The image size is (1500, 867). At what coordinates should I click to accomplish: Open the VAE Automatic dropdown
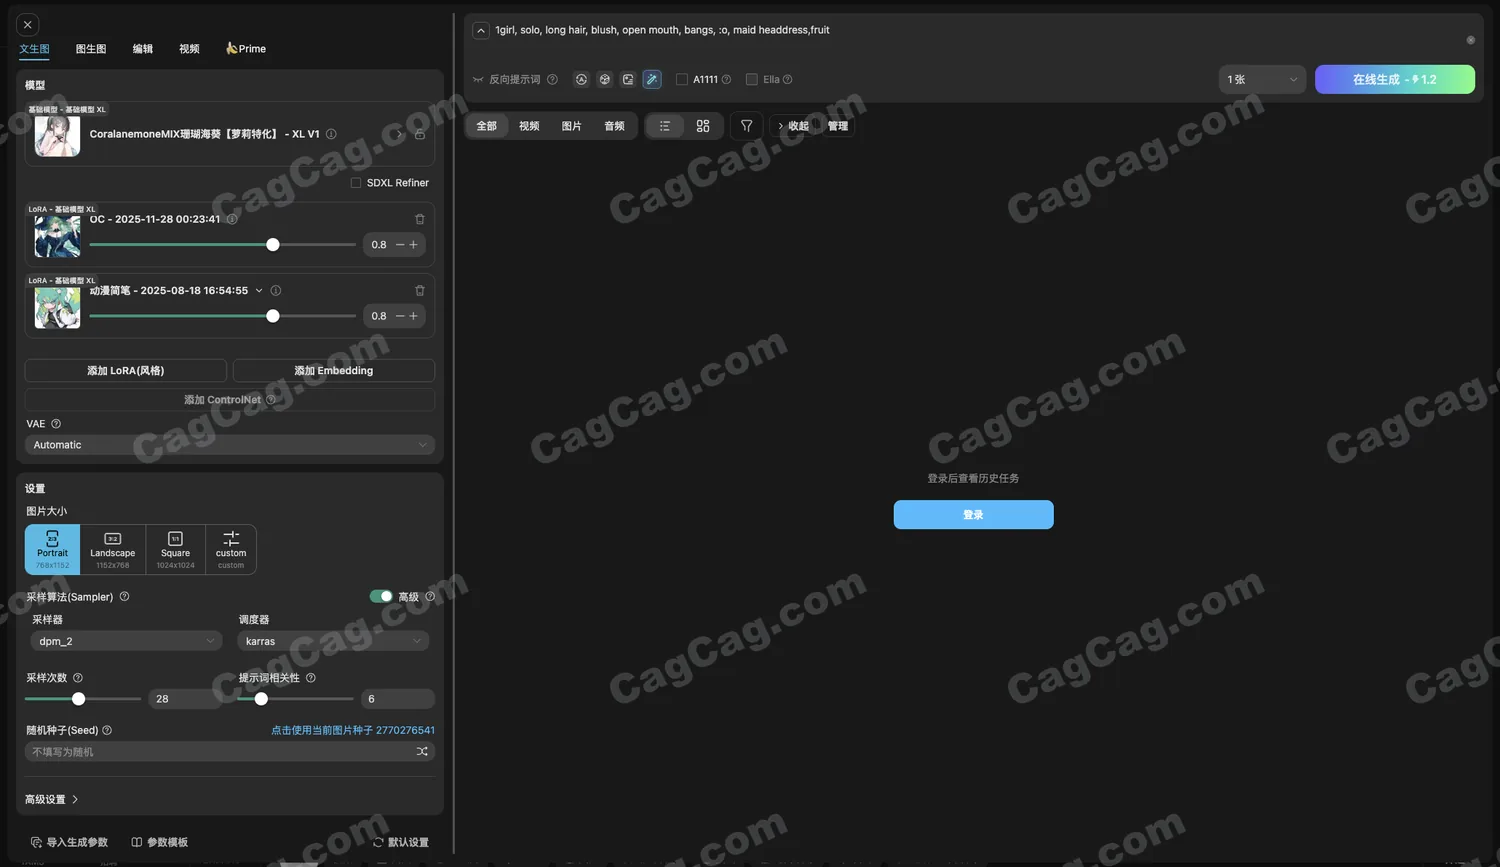(230, 445)
